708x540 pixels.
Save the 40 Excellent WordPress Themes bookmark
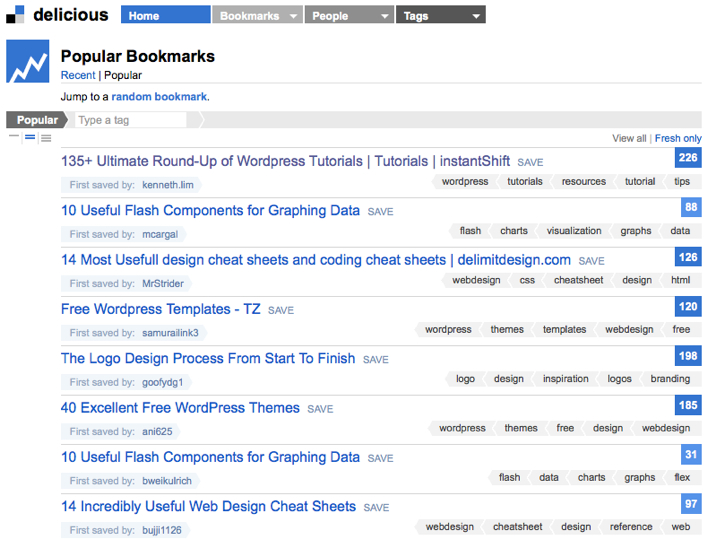[x=320, y=409]
